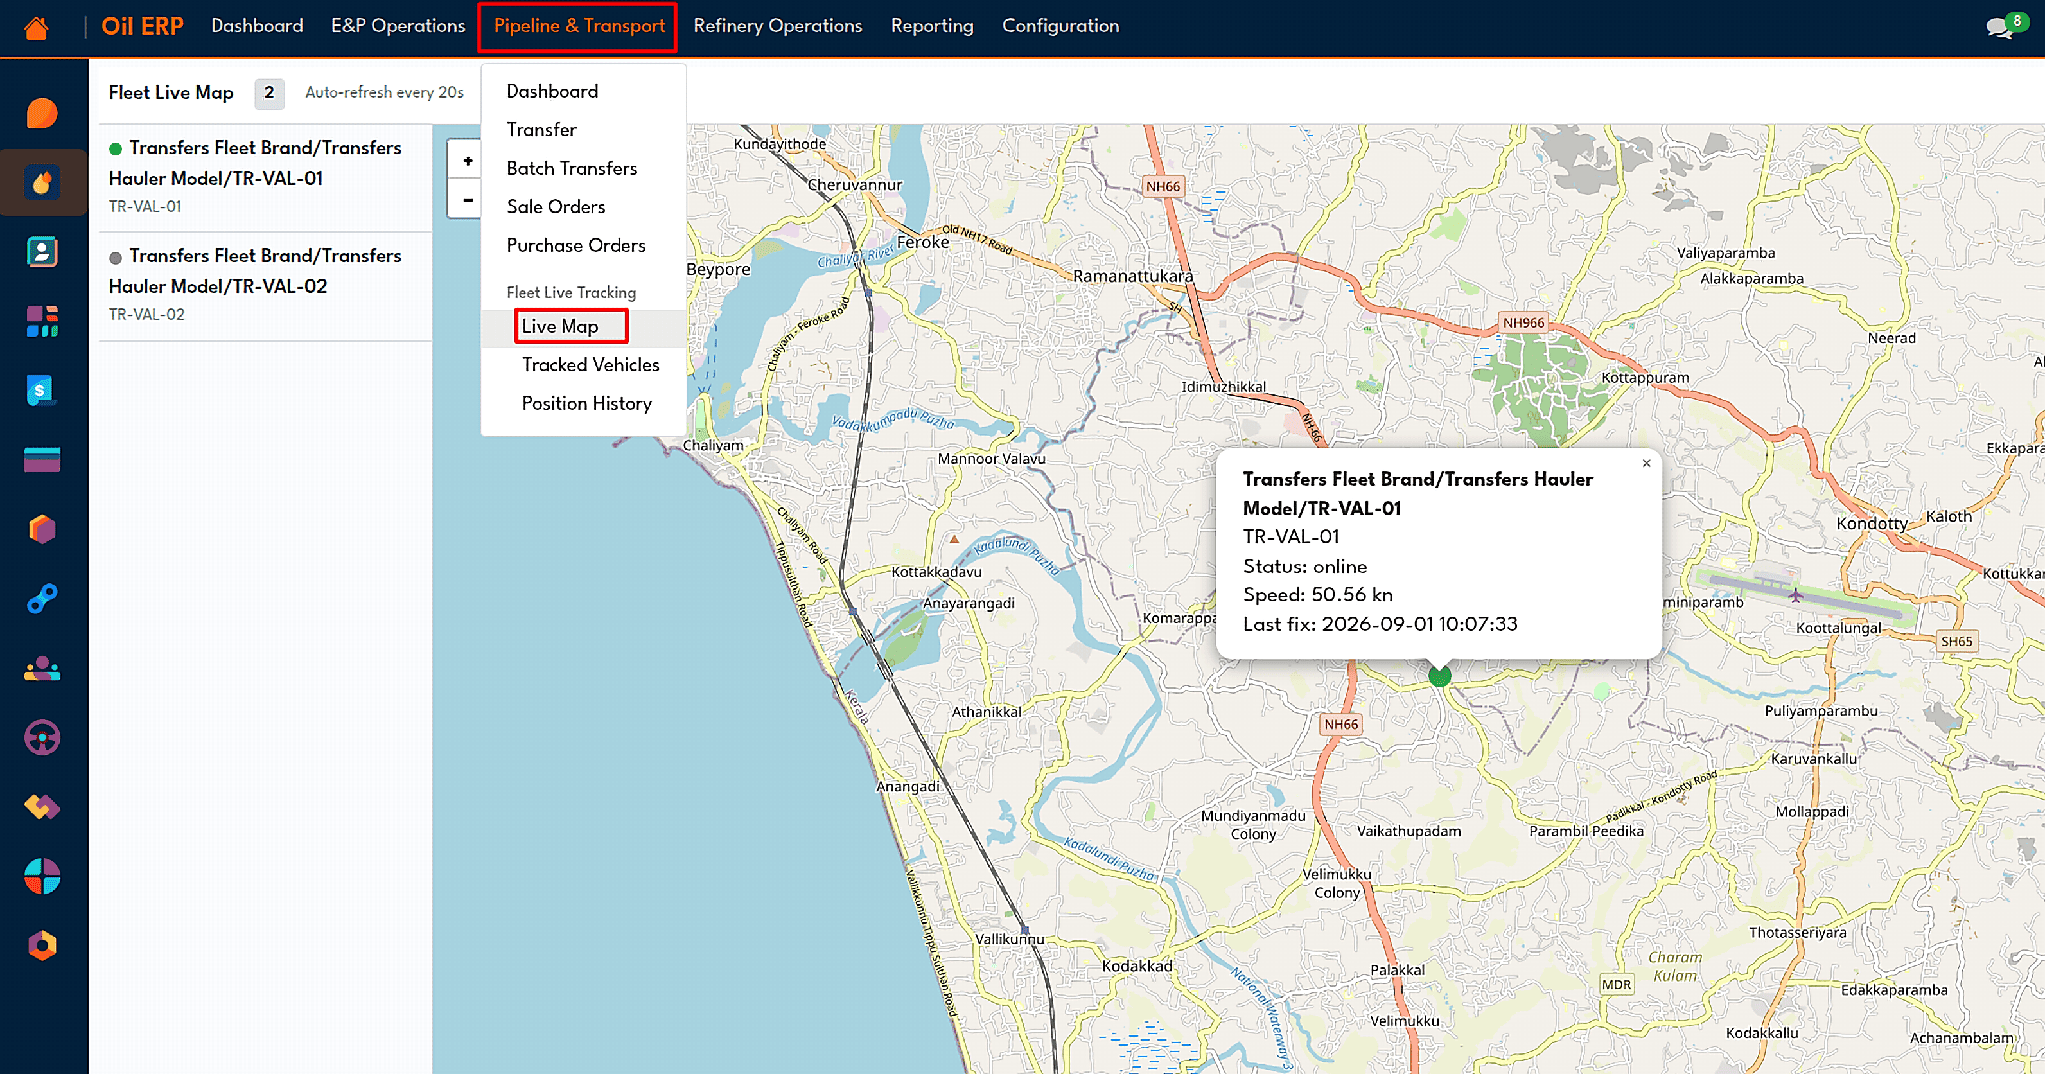Click the Fleet Live Map heading
The image size is (2045, 1074).
[x=171, y=93]
